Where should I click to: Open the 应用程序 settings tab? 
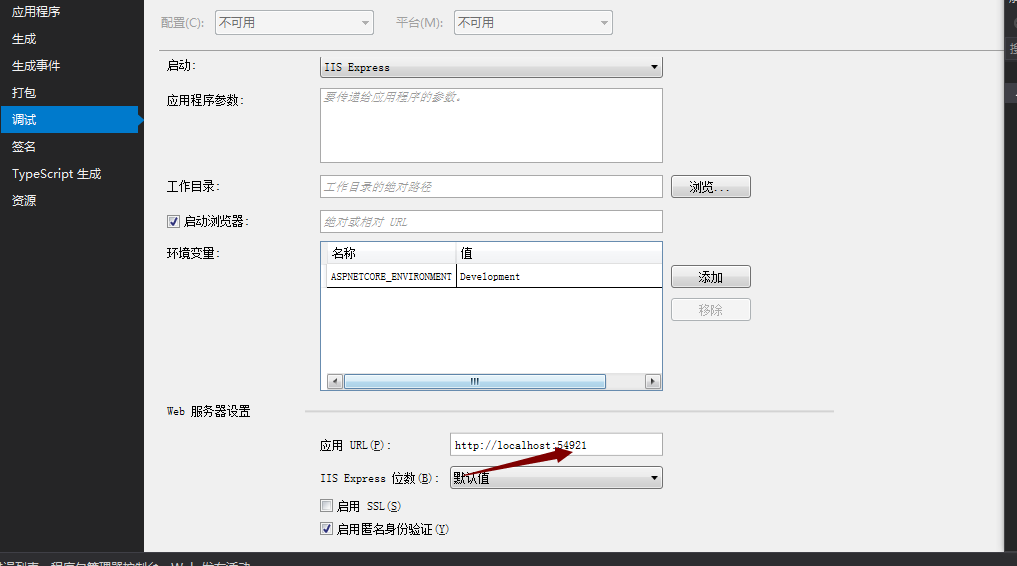tap(37, 12)
